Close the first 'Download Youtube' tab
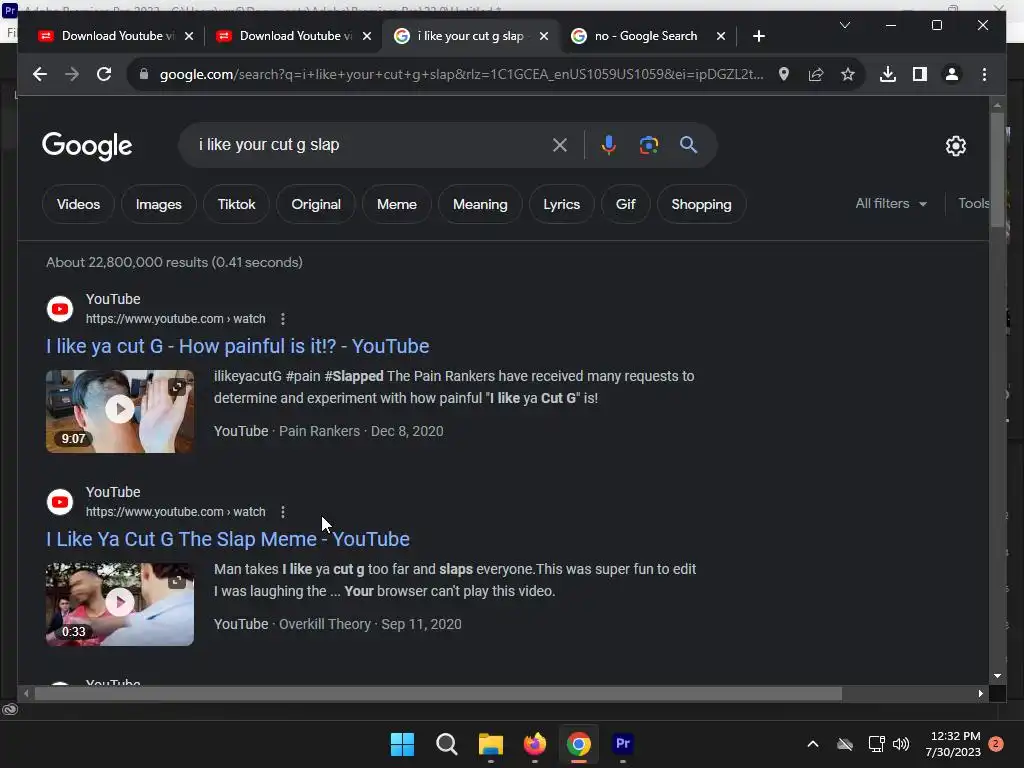 tap(189, 36)
